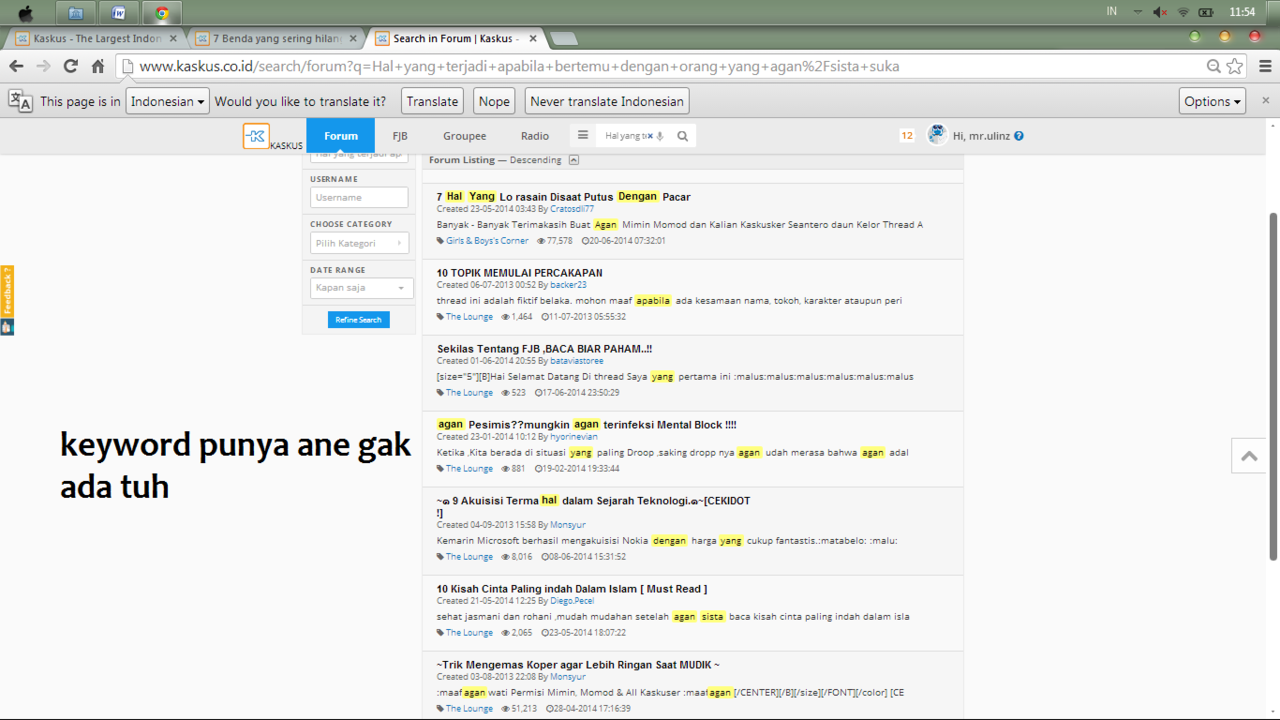Viewport: 1280px width, 720px height.
Task: Click the microphone voice search icon
Action: coord(660,136)
